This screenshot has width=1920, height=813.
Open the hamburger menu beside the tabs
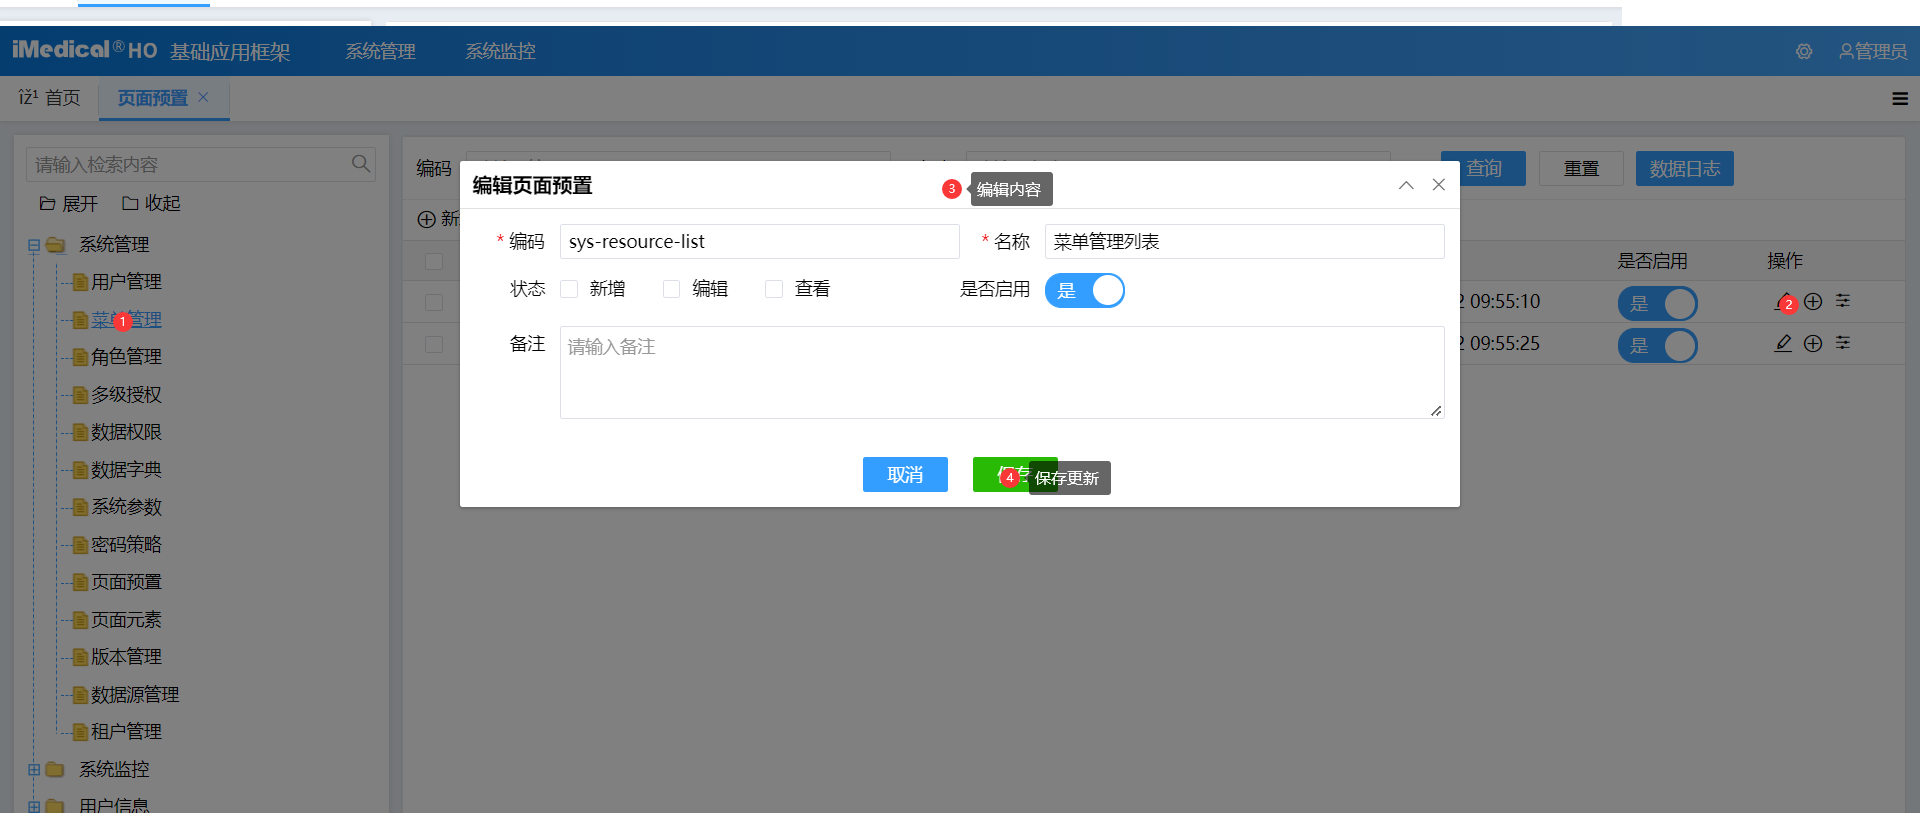[x=1900, y=99]
